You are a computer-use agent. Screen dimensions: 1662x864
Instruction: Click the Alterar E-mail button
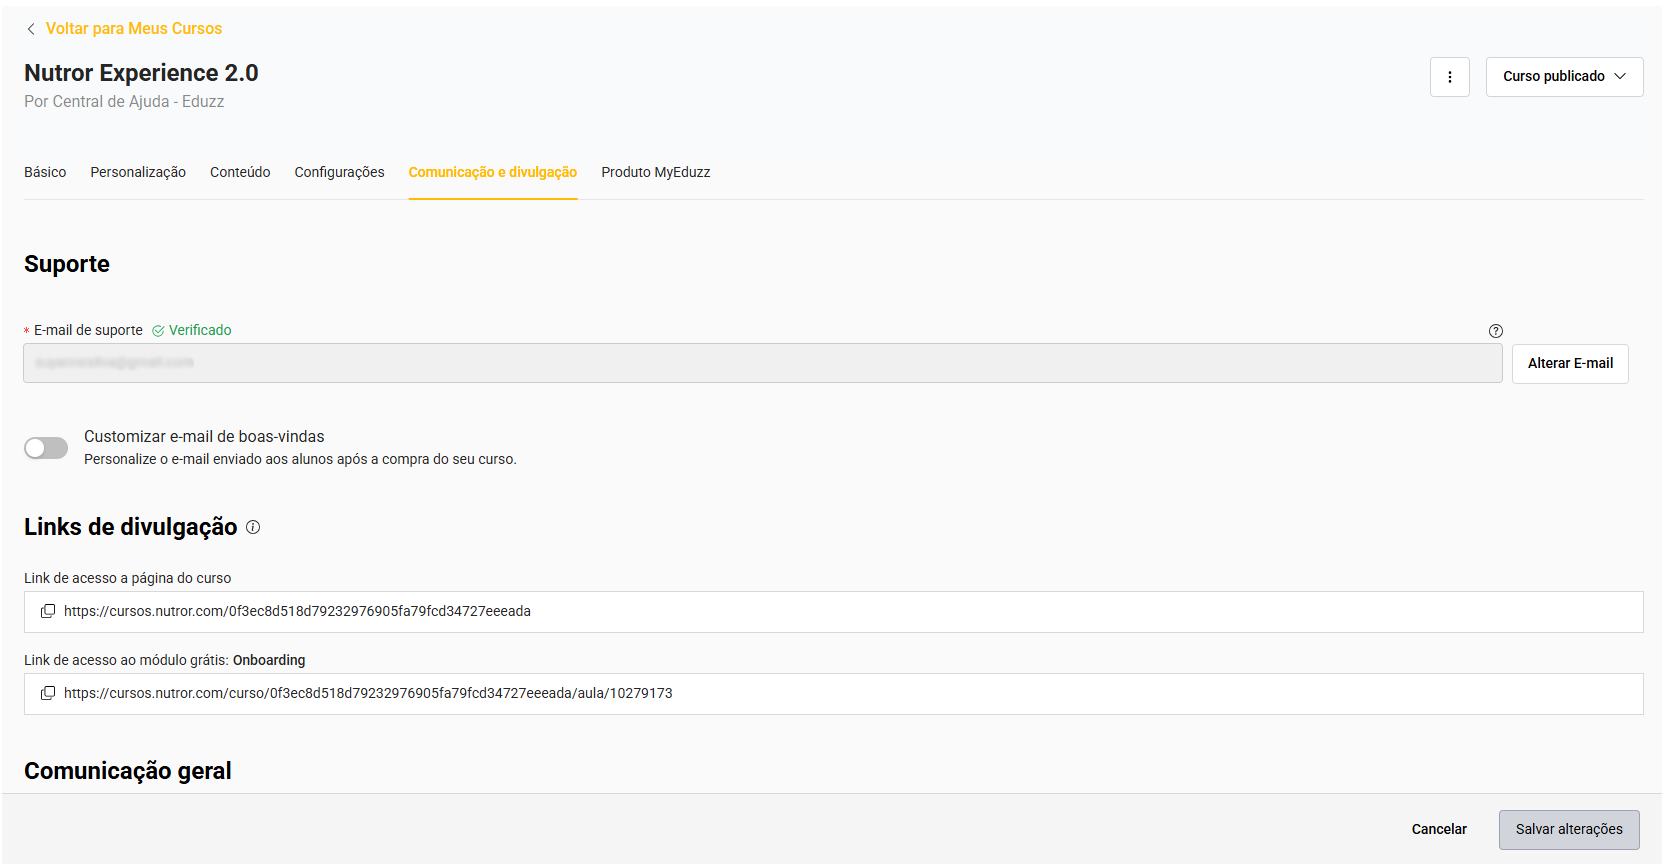tap(1569, 364)
